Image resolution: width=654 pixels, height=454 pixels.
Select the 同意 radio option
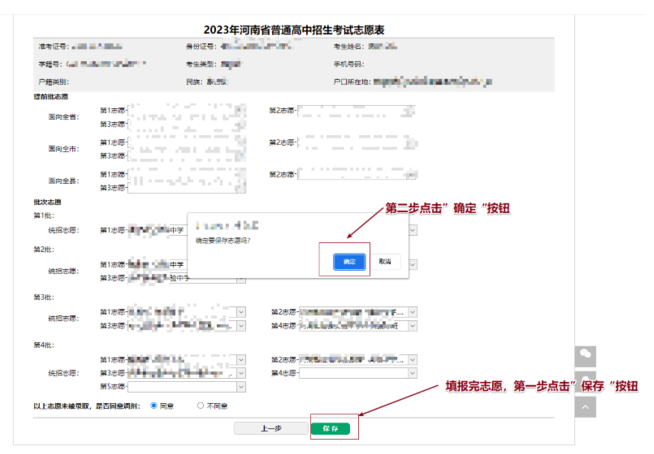click(x=154, y=405)
